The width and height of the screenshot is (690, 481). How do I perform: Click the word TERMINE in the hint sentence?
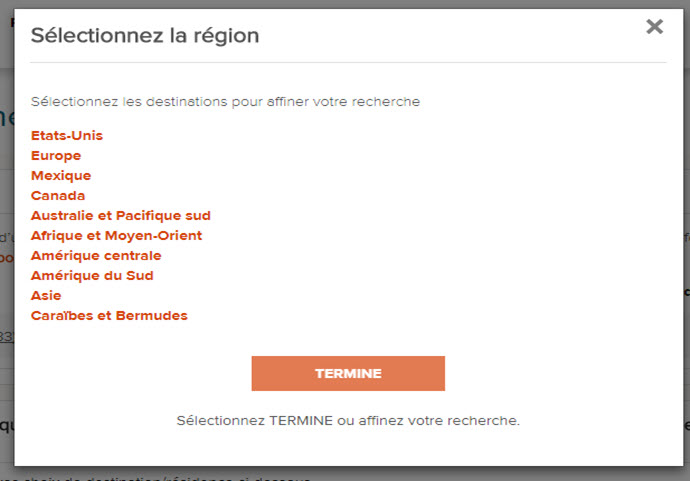coord(301,421)
